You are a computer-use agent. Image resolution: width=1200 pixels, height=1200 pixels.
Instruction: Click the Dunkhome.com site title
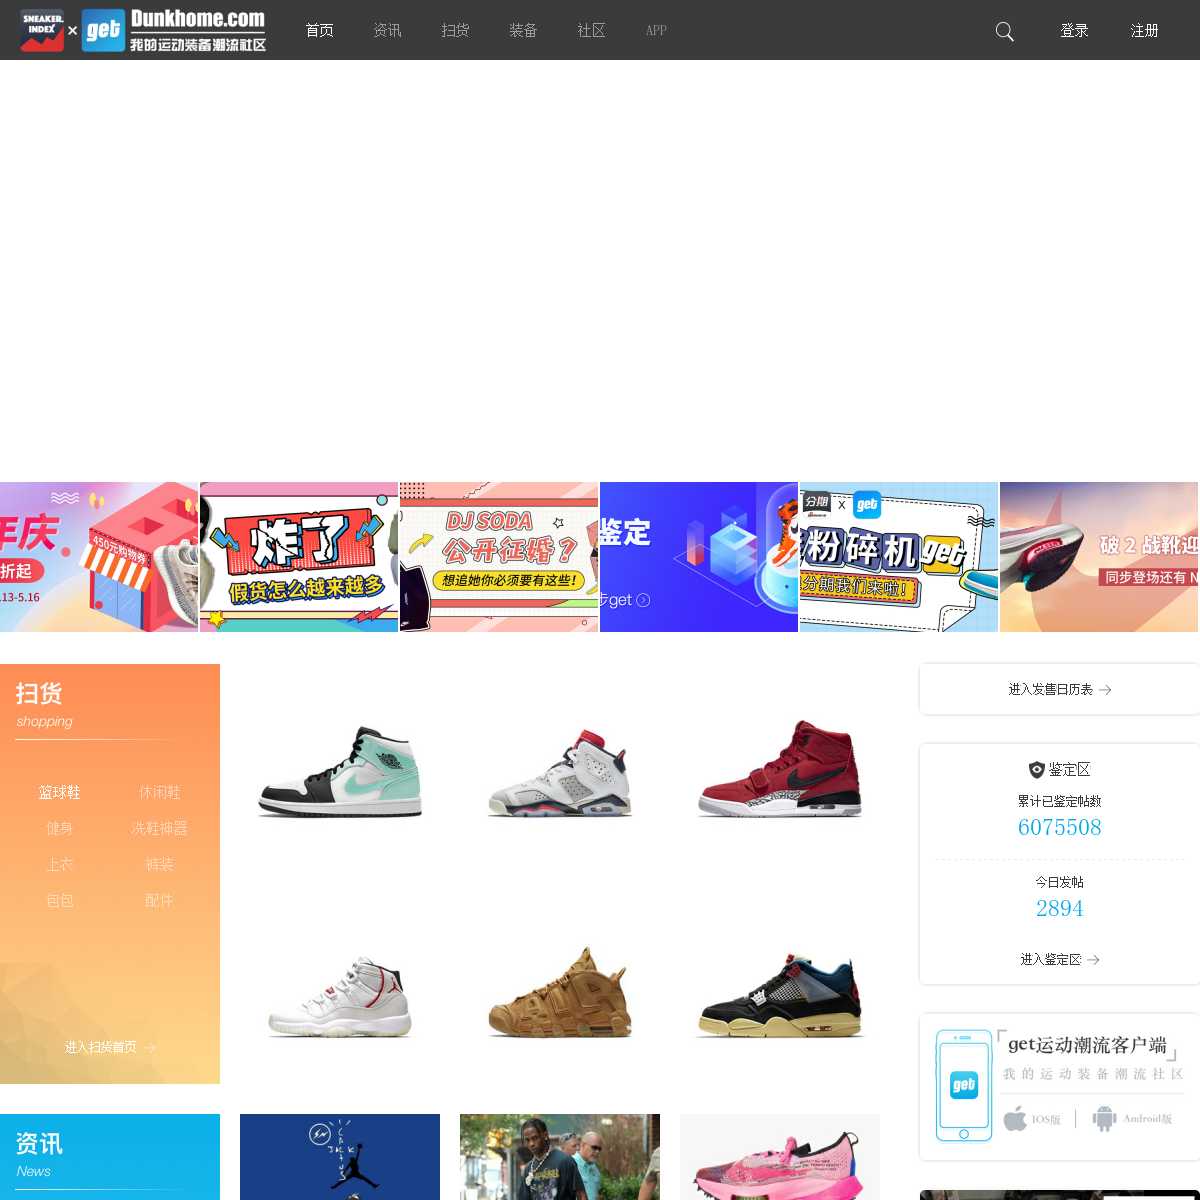[198, 19]
